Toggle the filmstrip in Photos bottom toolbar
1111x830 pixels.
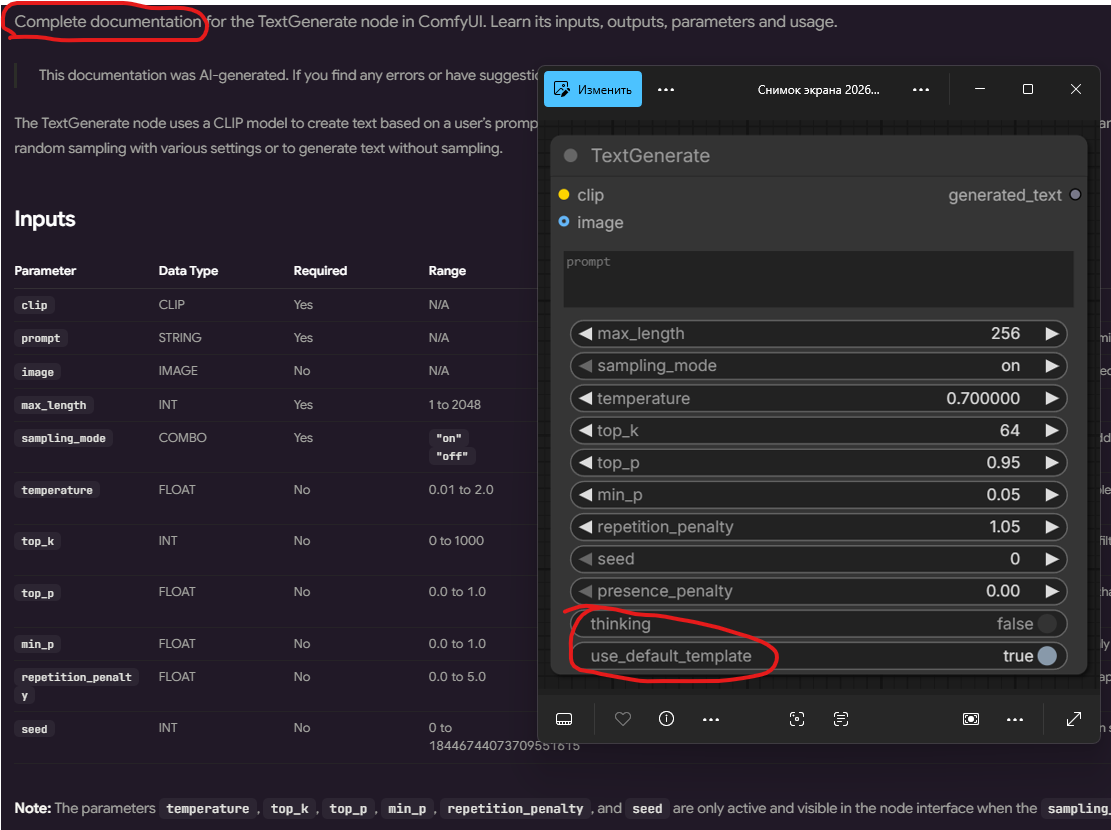(564, 719)
